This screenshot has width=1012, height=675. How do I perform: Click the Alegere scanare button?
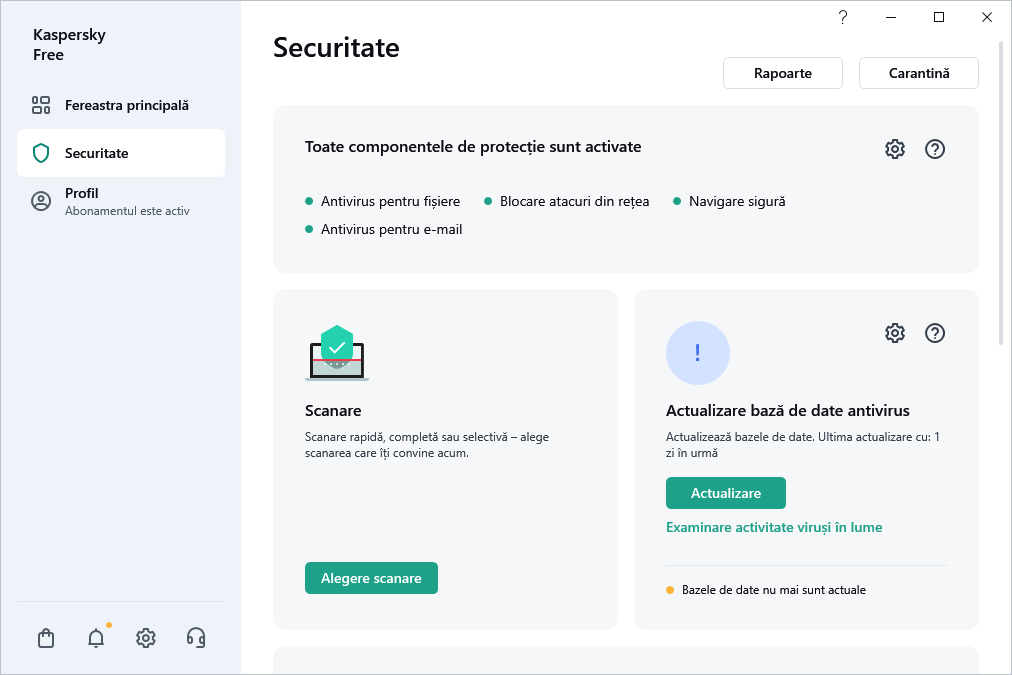point(371,578)
